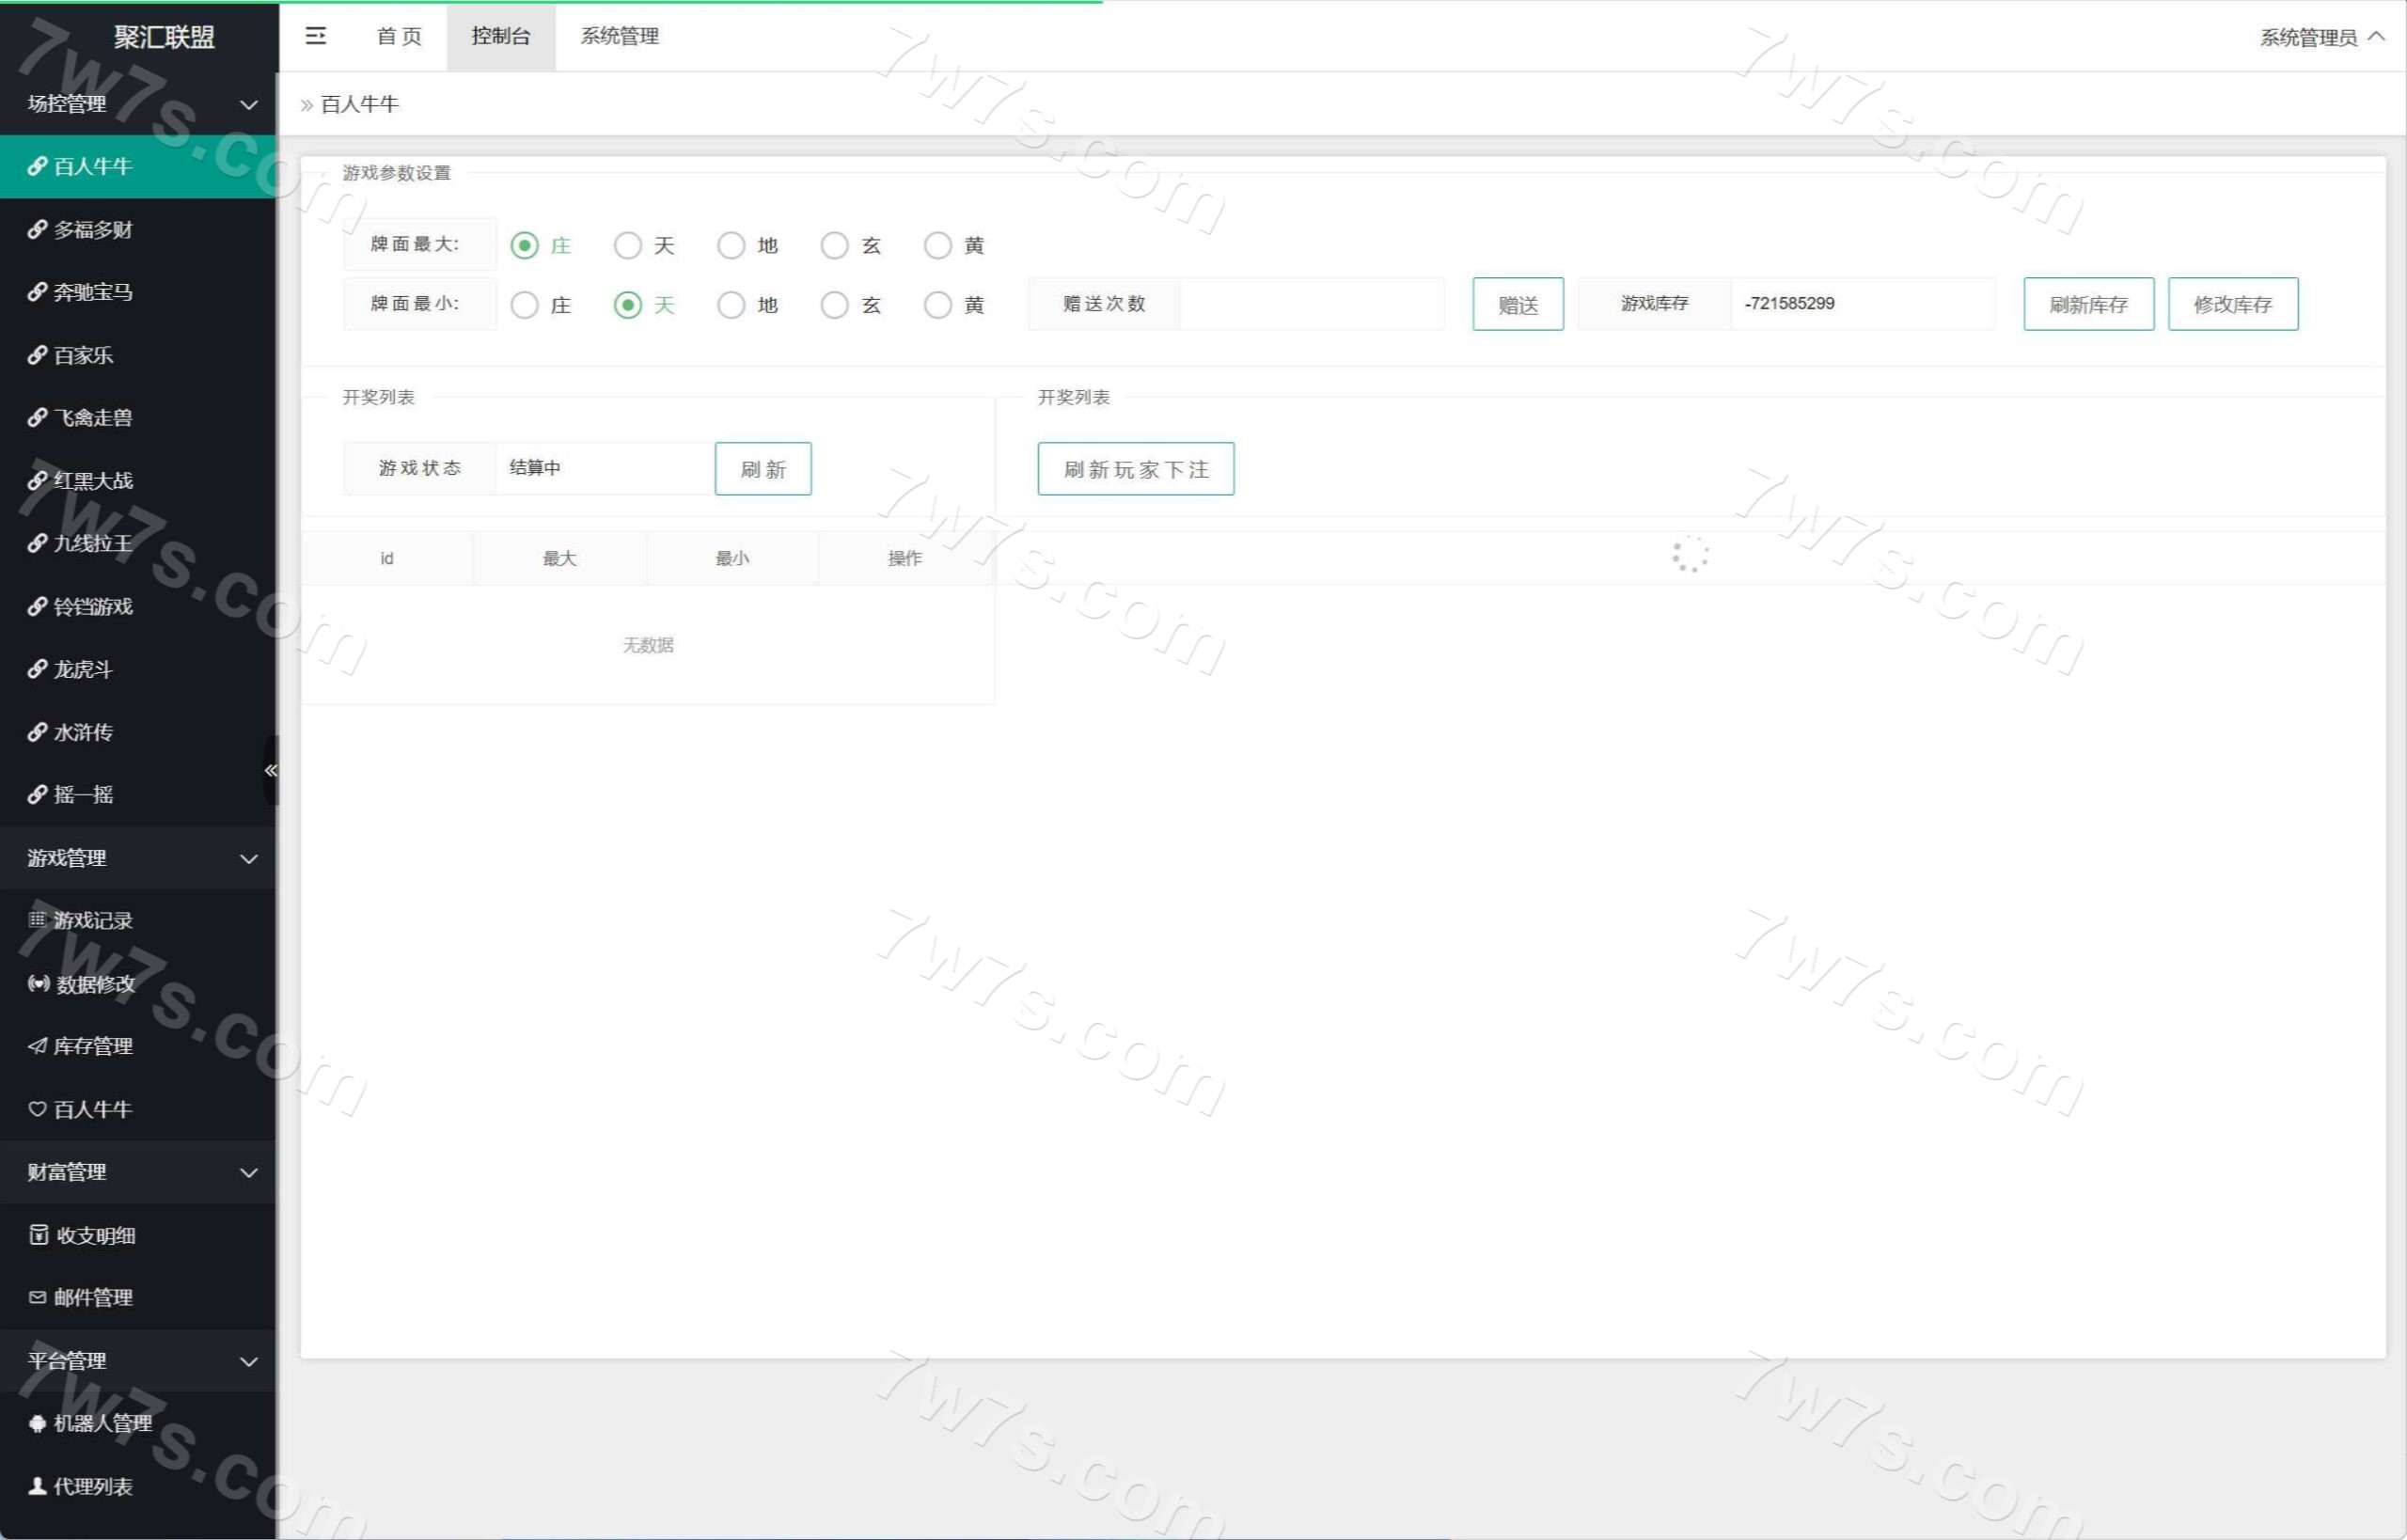Viewport: 2407px width, 1540px height.
Task: Select 地 radio for 牌面最小
Action: (x=731, y=305)
